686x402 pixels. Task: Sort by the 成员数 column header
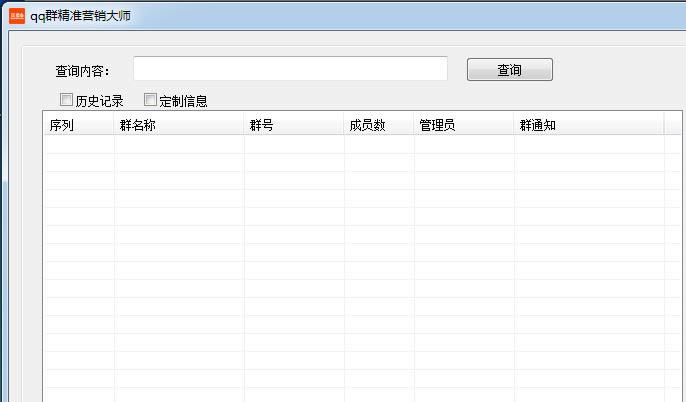pyautogui.click(x=379, y=125)
